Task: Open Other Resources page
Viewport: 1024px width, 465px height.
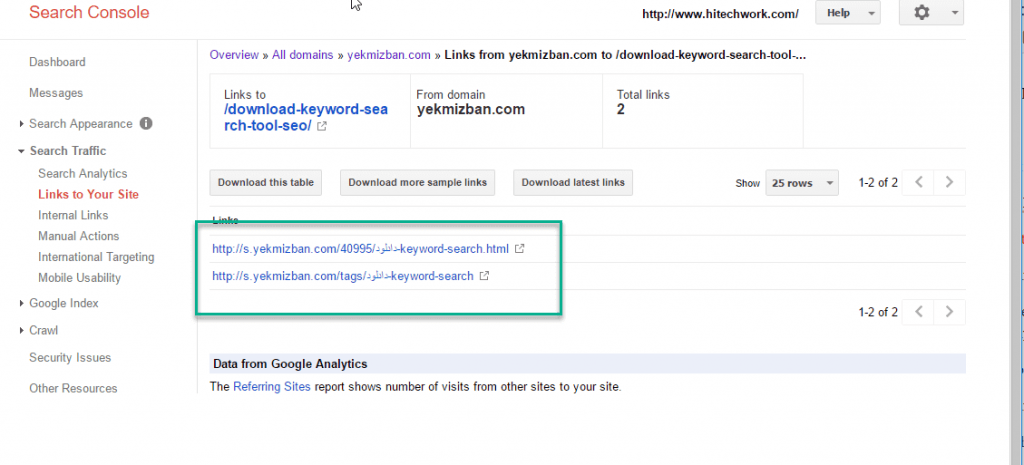Action: [x=73, y=388]
